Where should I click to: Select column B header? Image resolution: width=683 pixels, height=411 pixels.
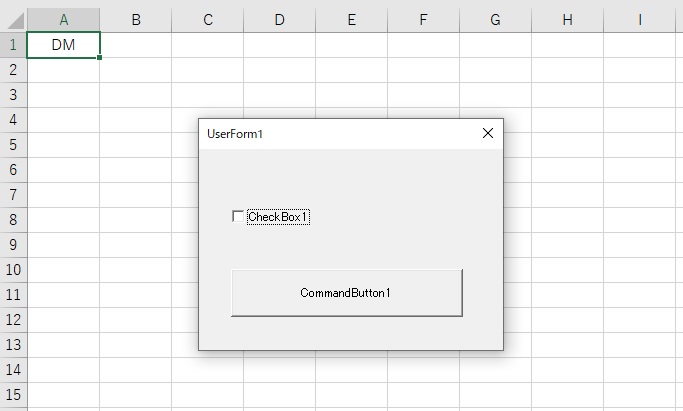[136, 20]
